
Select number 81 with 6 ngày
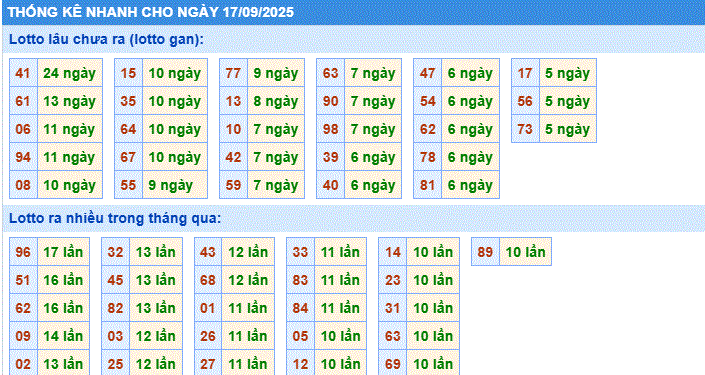428,185
